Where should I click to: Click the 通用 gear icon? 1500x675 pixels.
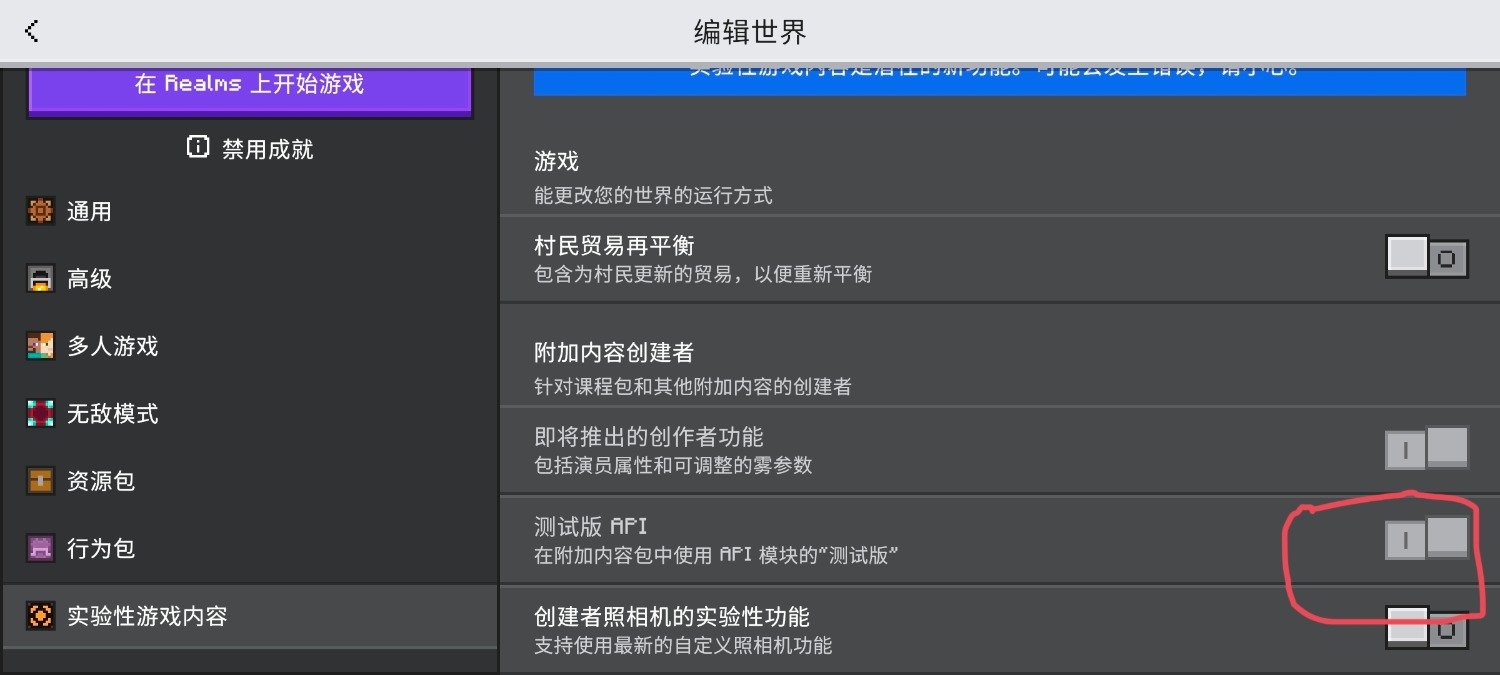(x=40, y=211)
